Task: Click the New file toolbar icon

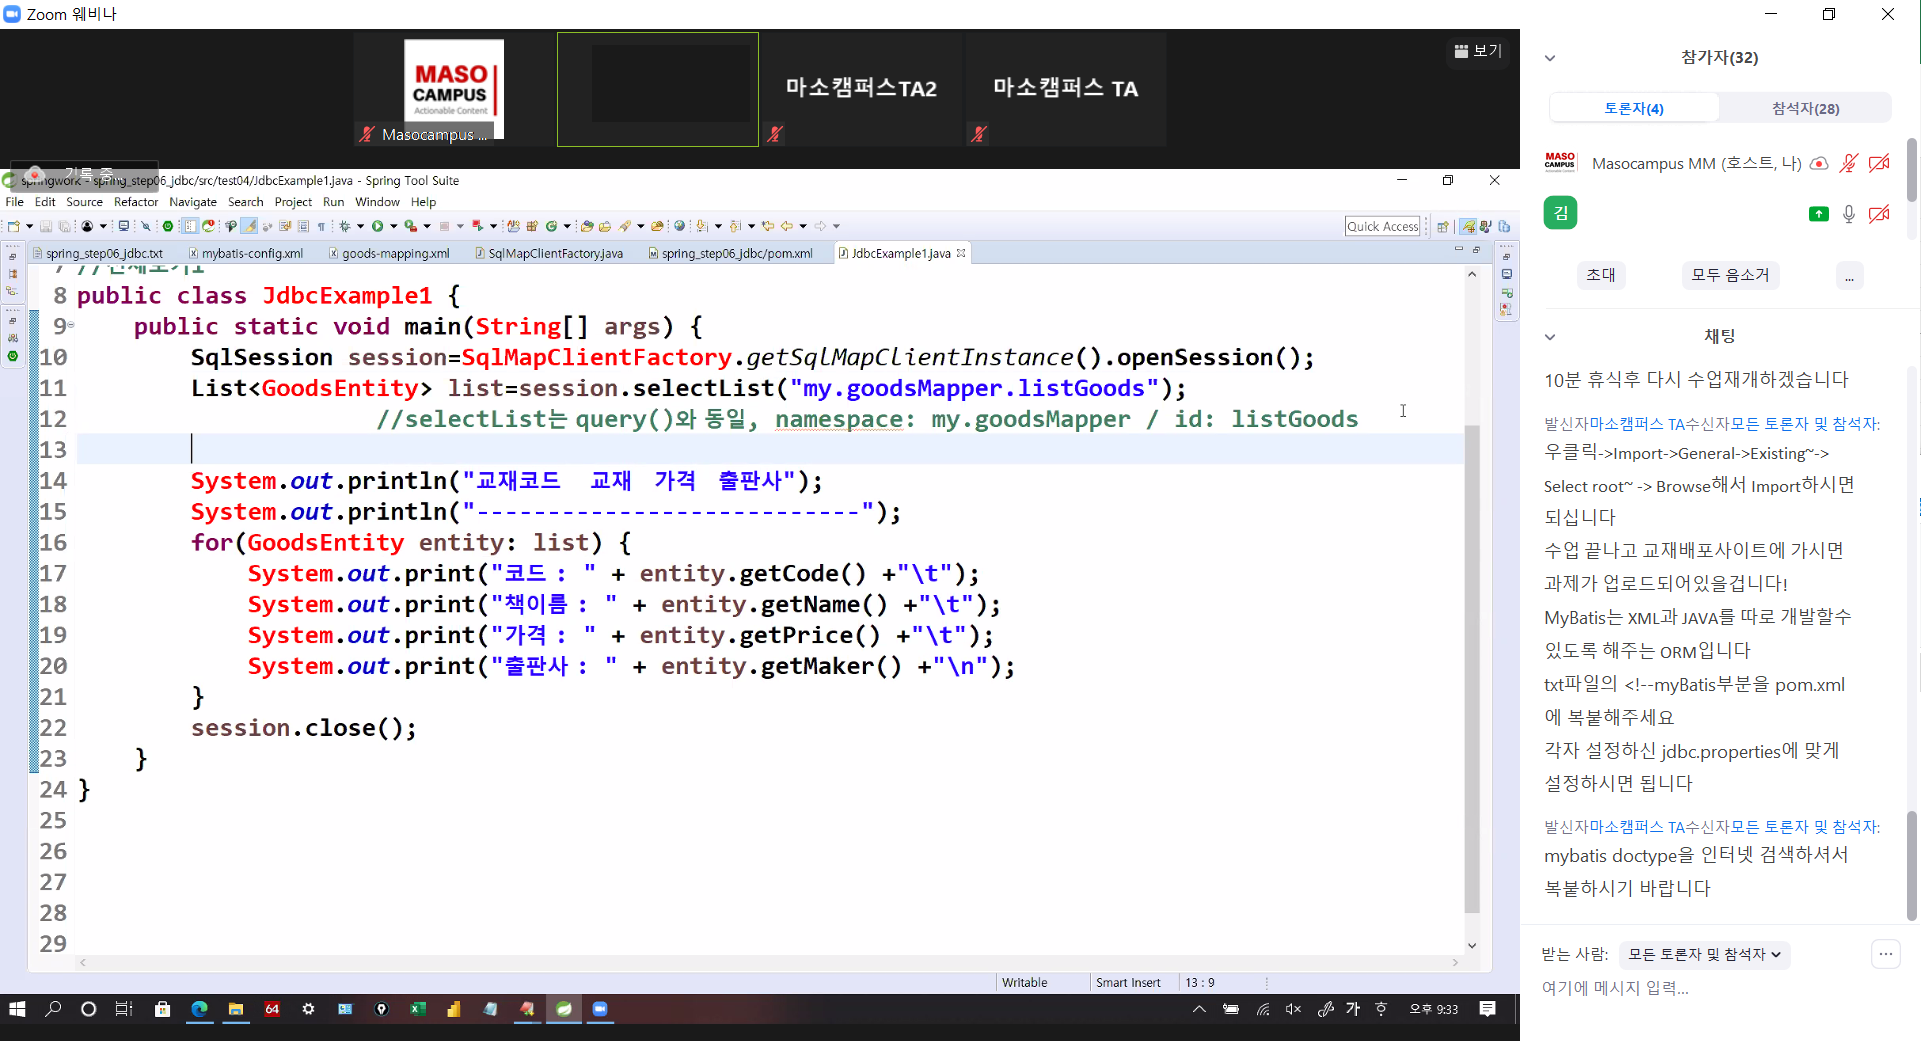Action: pyautogui.click(x=14, y=226)
